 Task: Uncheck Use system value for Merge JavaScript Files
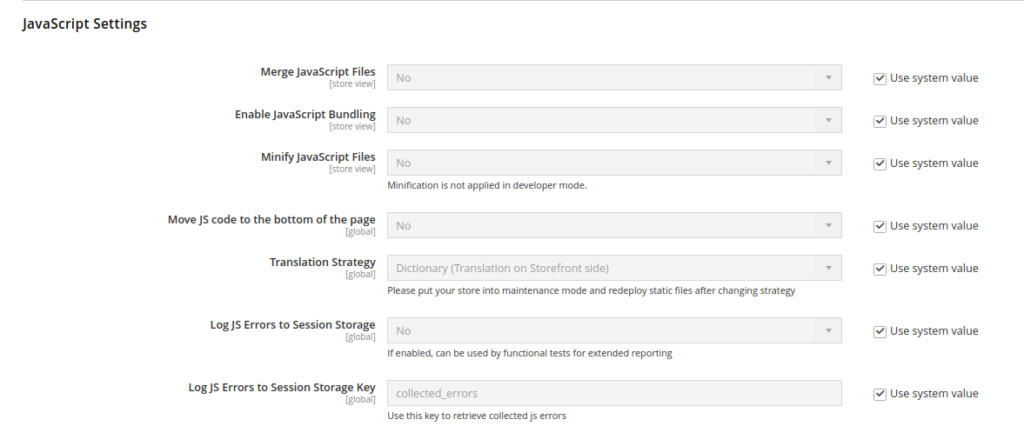pyautogui.click(x=880, y=78)
